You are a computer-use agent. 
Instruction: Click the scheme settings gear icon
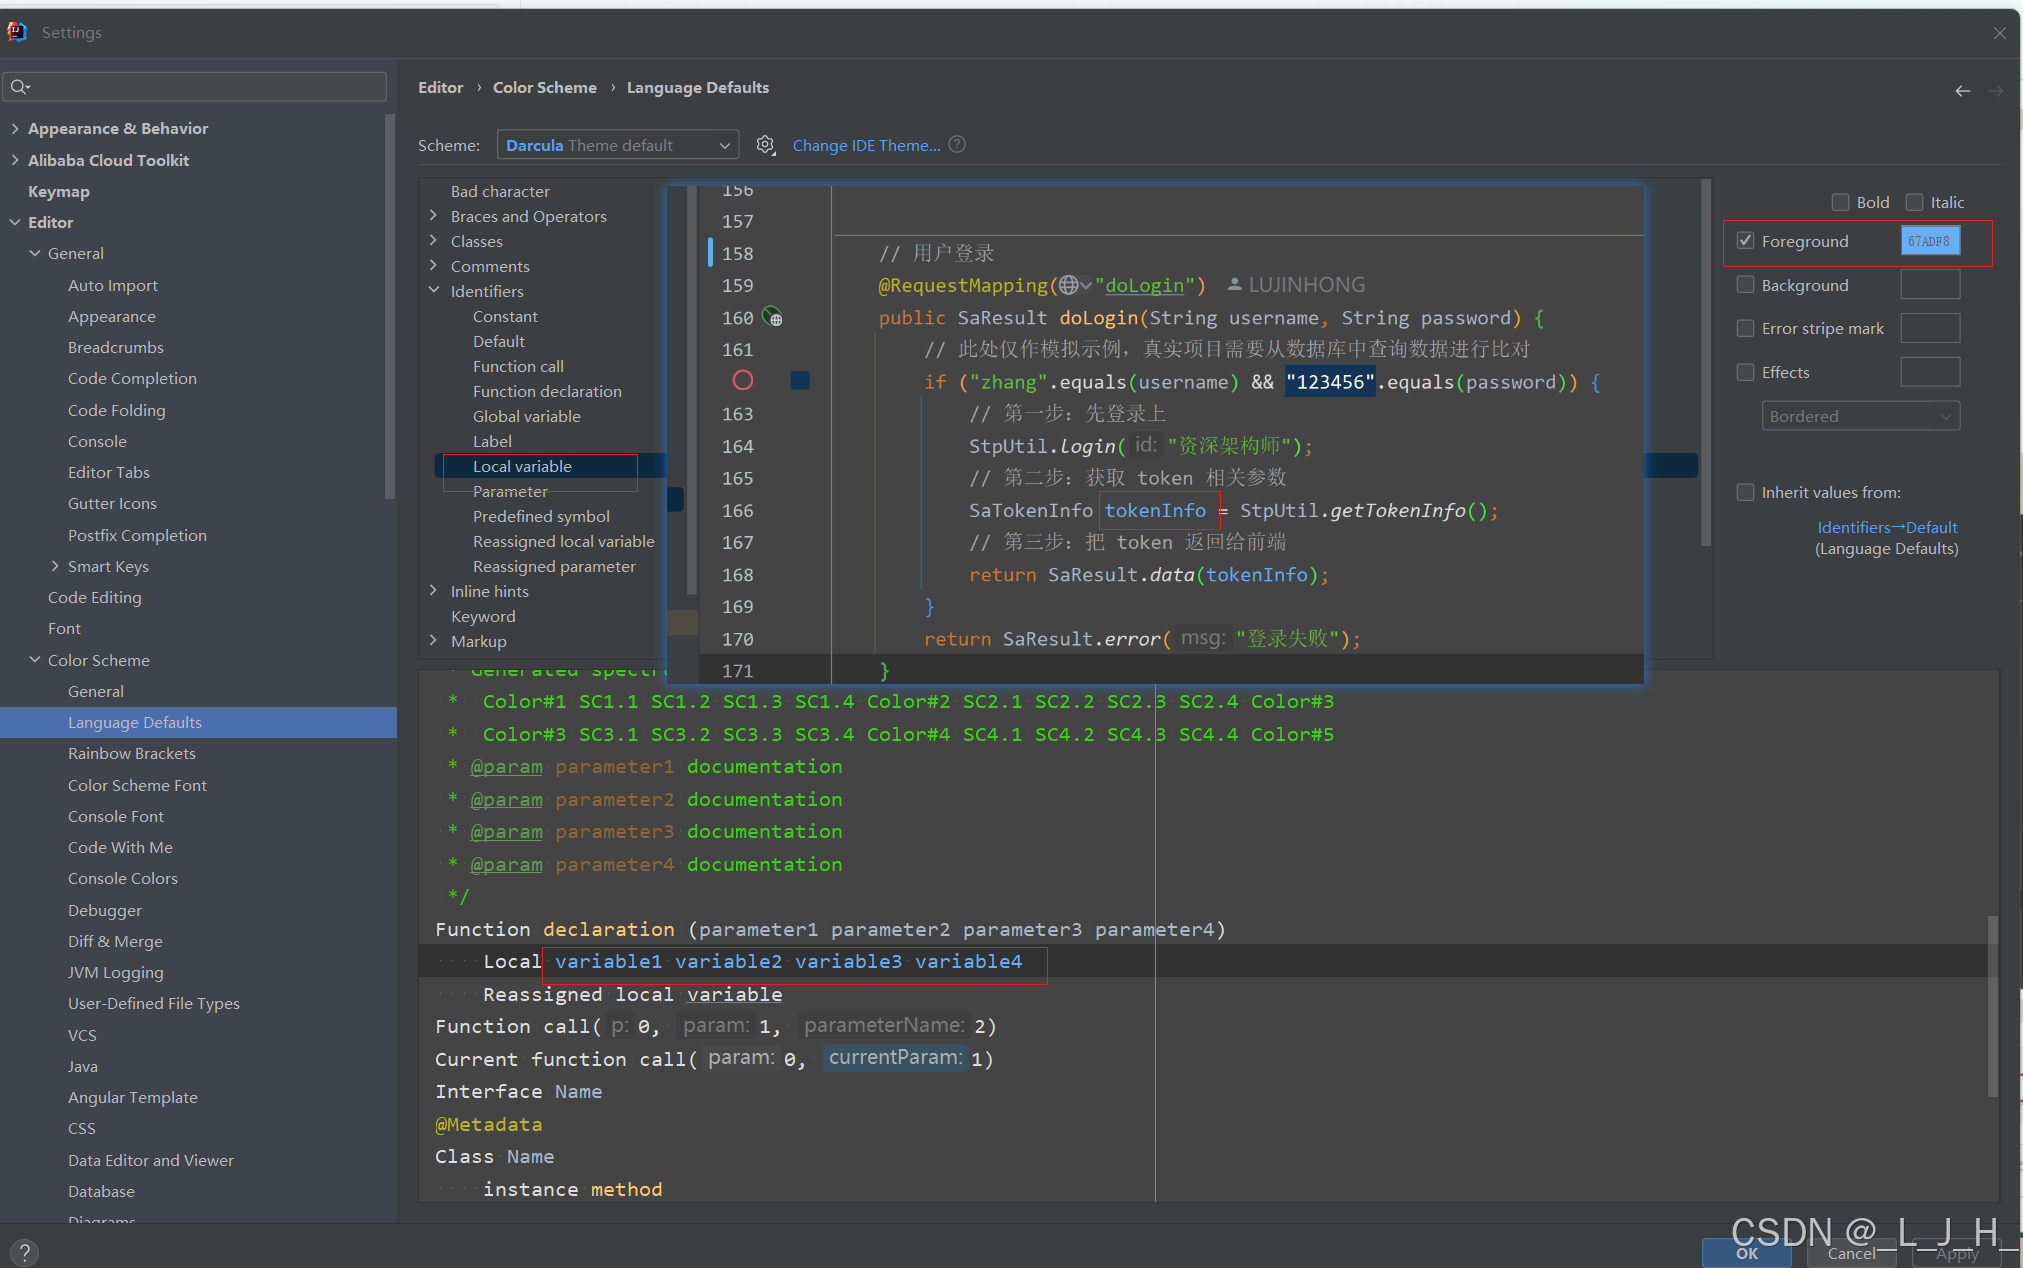click(x=765, y=145)
